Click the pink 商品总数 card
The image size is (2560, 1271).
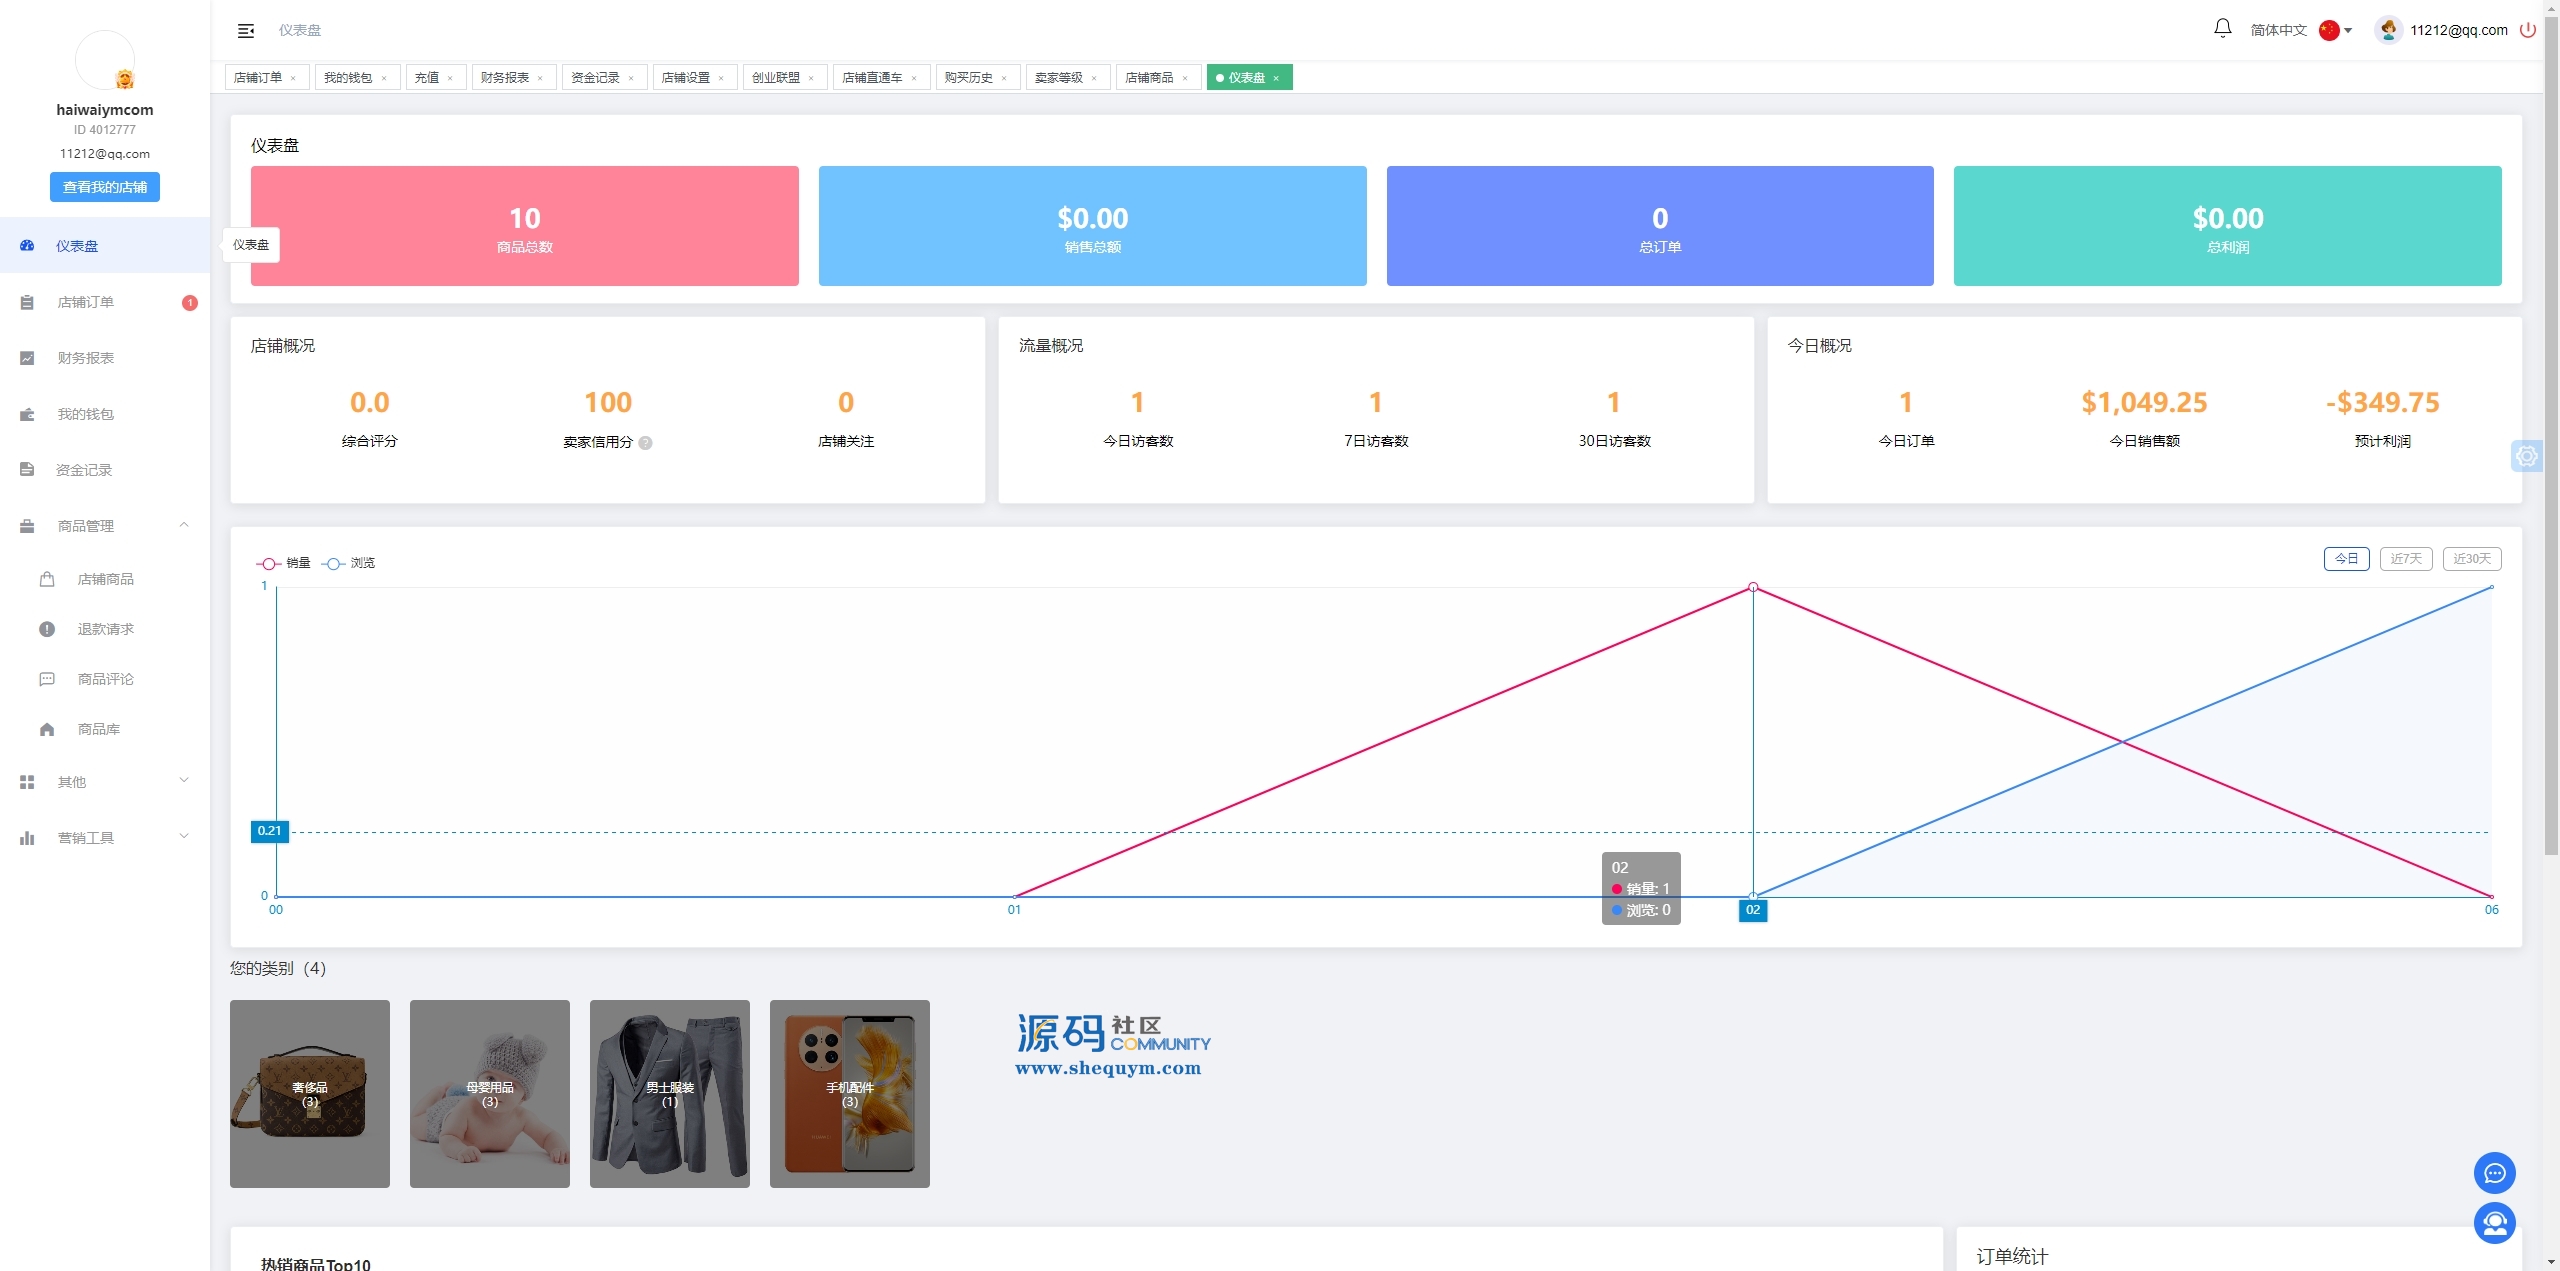click(525, 226)
